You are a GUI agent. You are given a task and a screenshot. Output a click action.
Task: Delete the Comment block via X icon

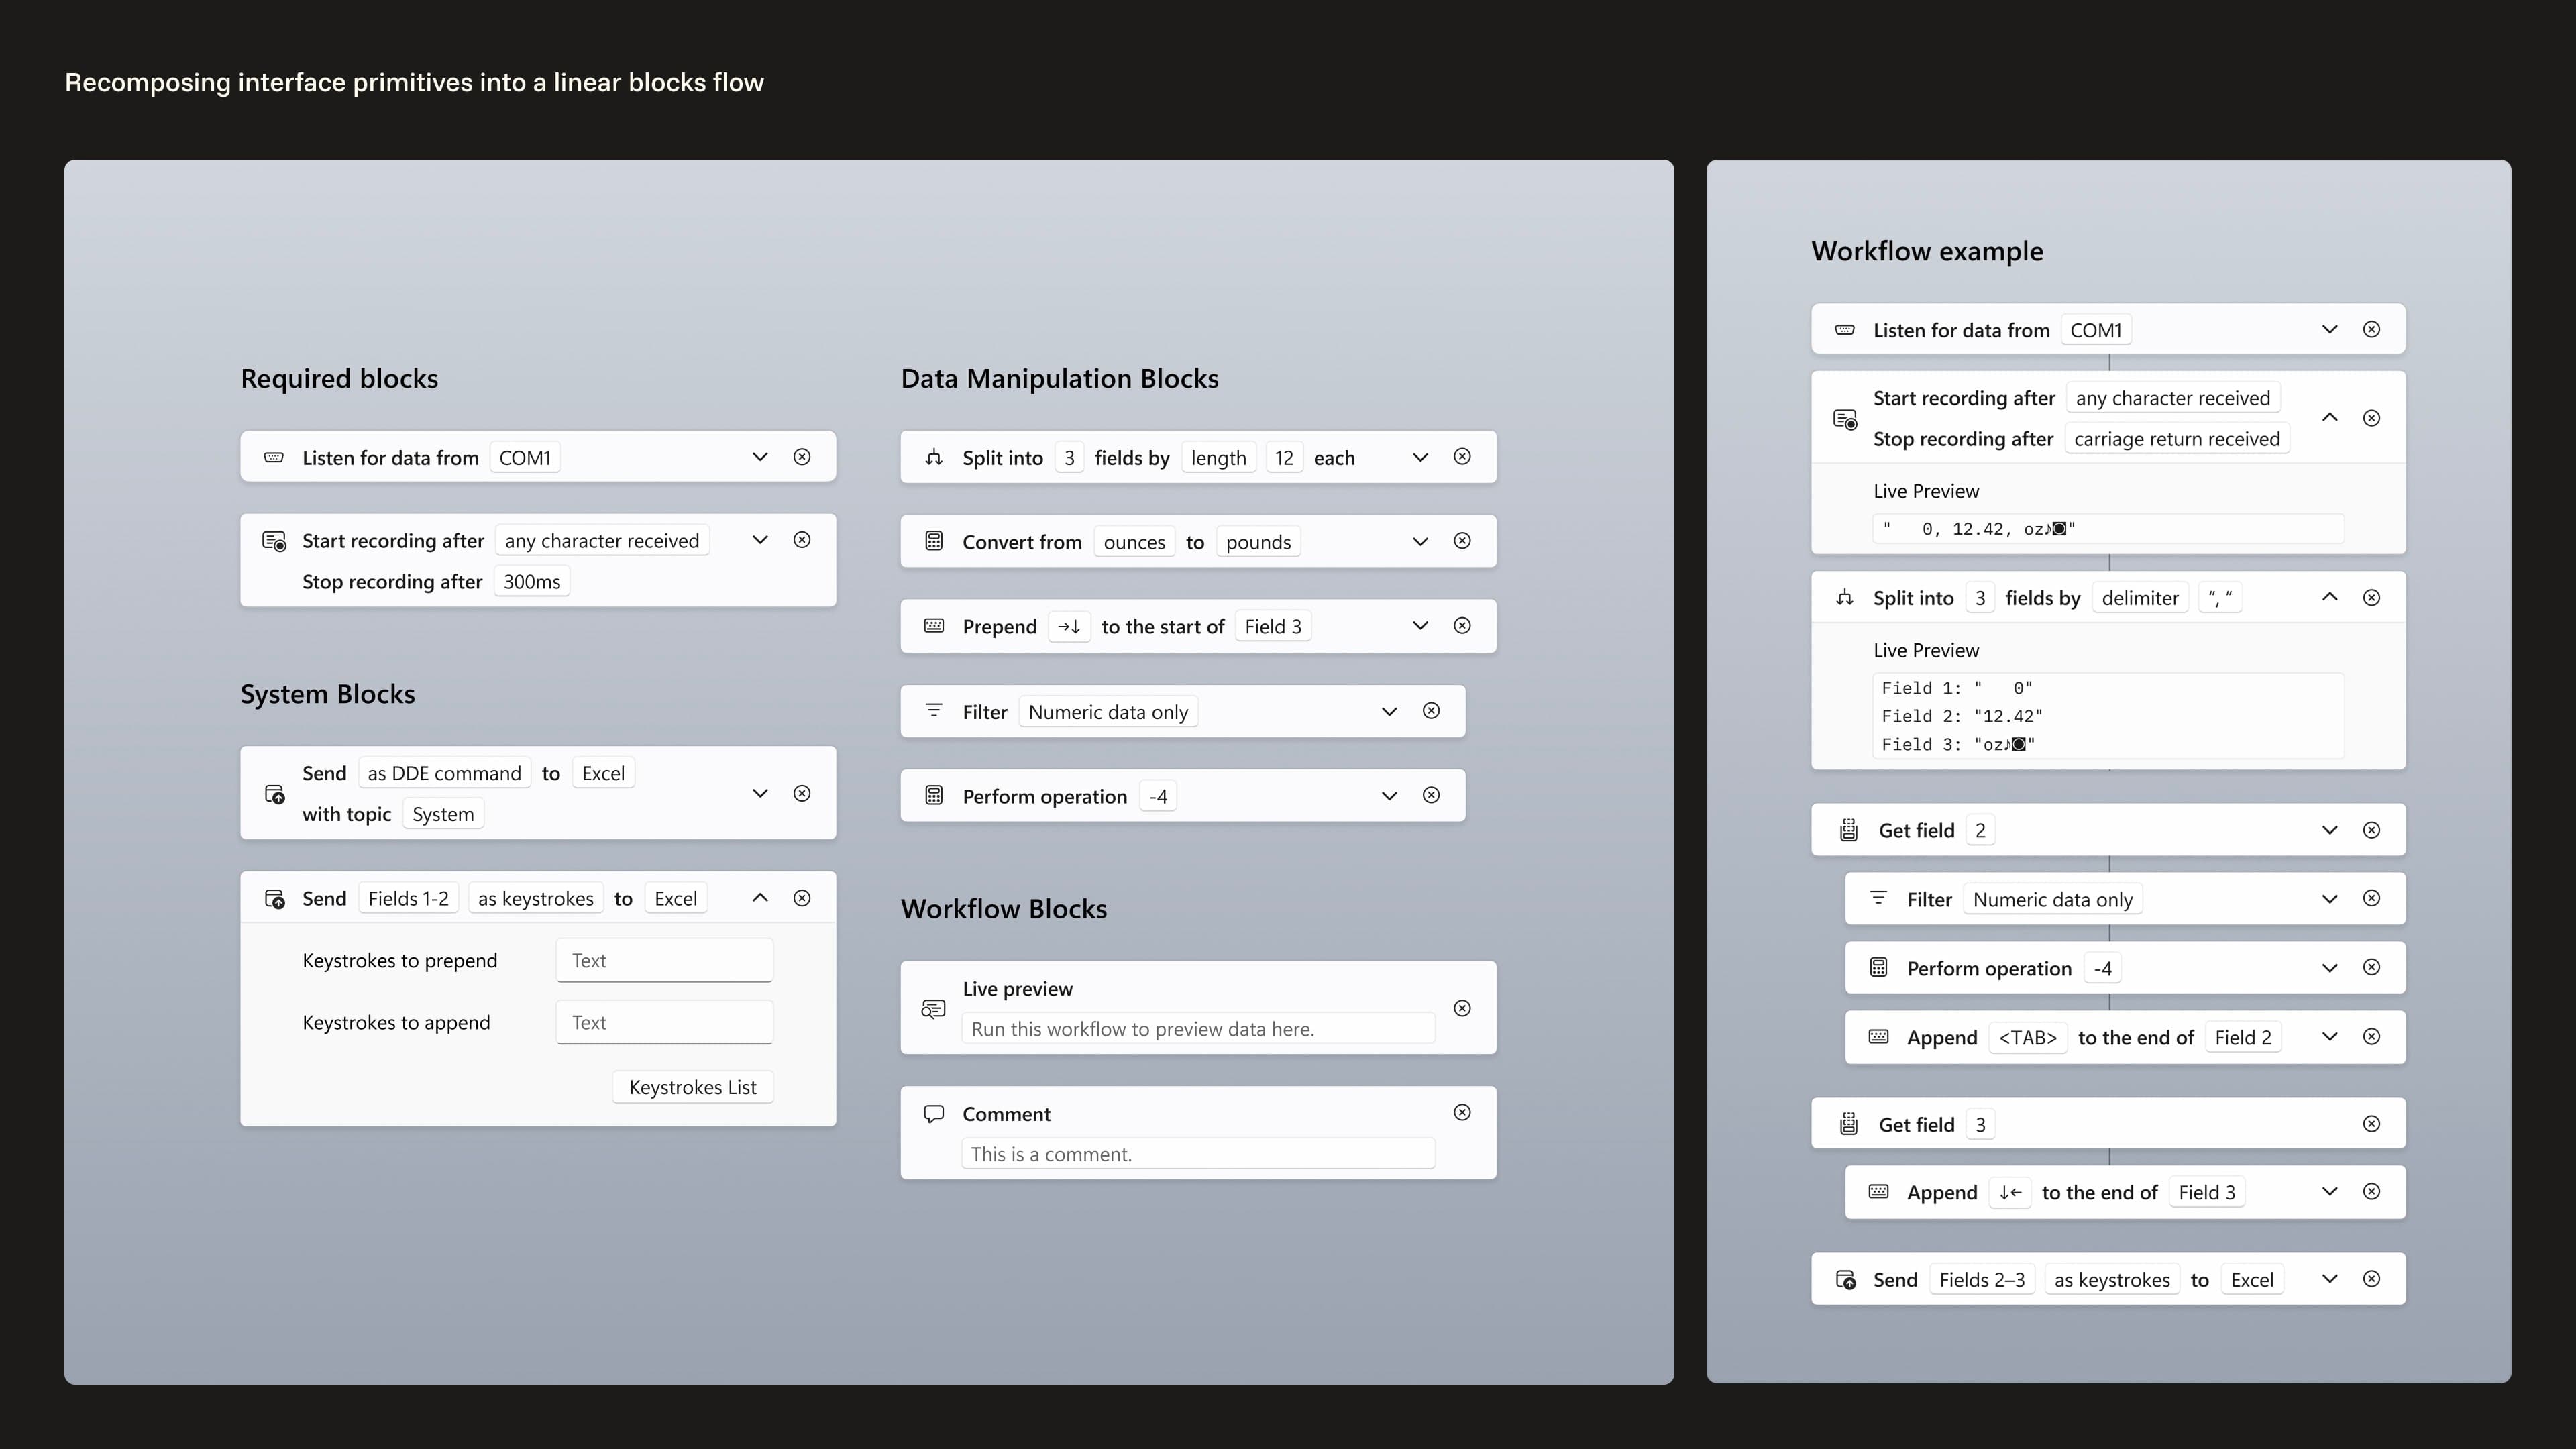pos(1462,1112)
